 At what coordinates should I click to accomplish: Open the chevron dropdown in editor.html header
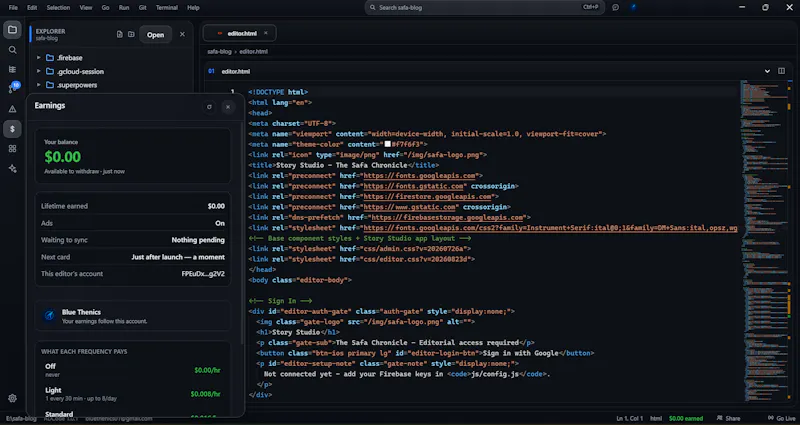(767, 71)
